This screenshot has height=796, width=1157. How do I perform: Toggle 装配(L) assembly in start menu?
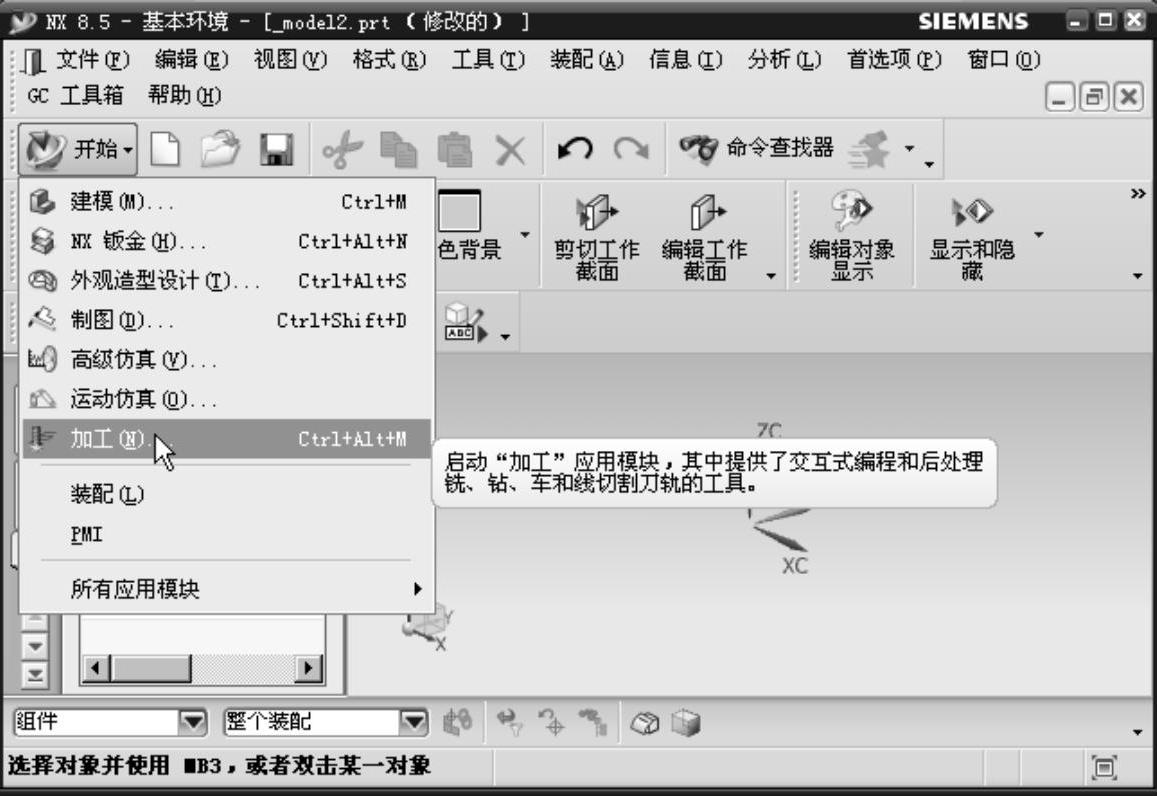226,494
